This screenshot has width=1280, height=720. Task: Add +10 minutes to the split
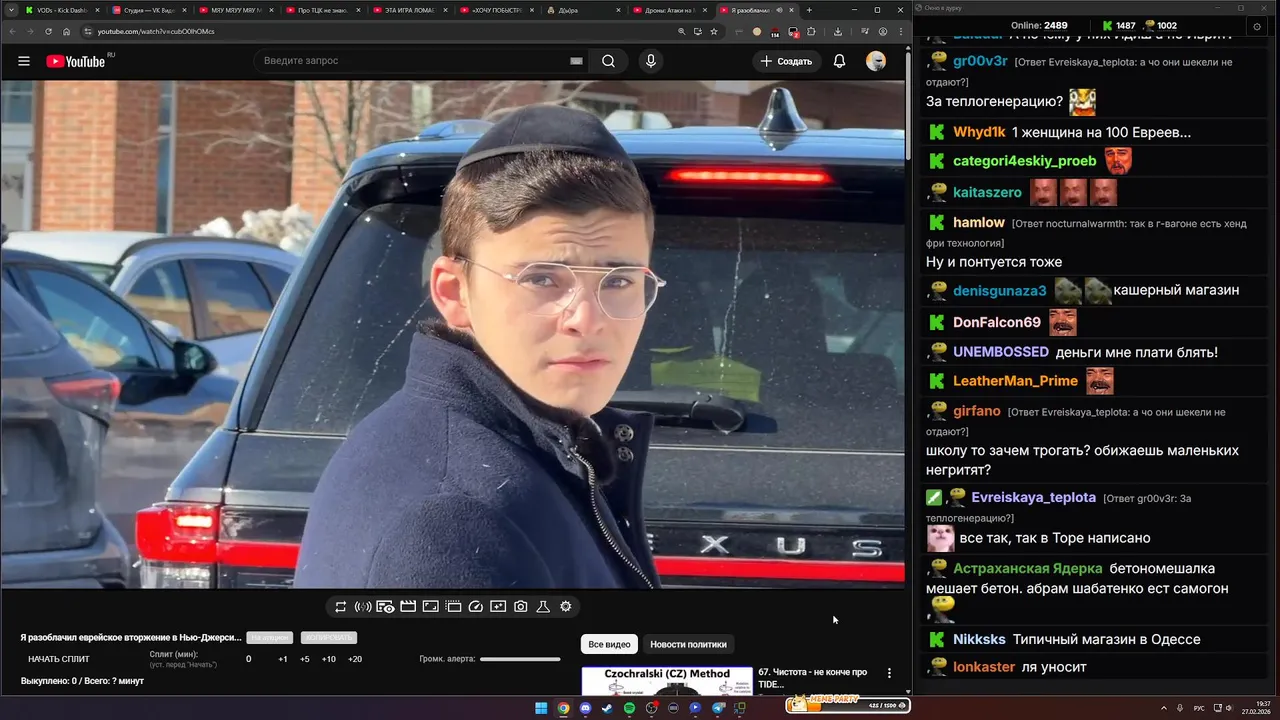tap(328, 659)
